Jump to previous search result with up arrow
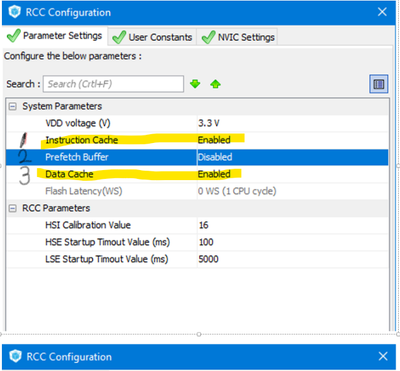Viewport: 400px width, 371px height. (216, 84)
